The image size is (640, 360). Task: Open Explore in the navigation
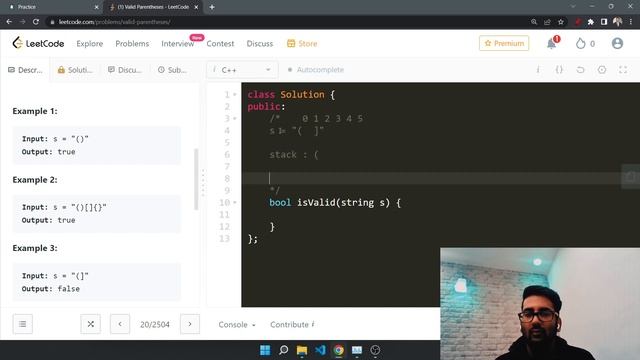[x=89, y=43]
